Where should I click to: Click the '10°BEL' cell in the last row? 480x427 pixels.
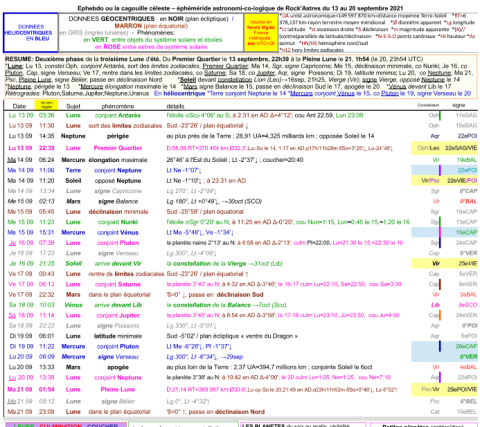467,412
